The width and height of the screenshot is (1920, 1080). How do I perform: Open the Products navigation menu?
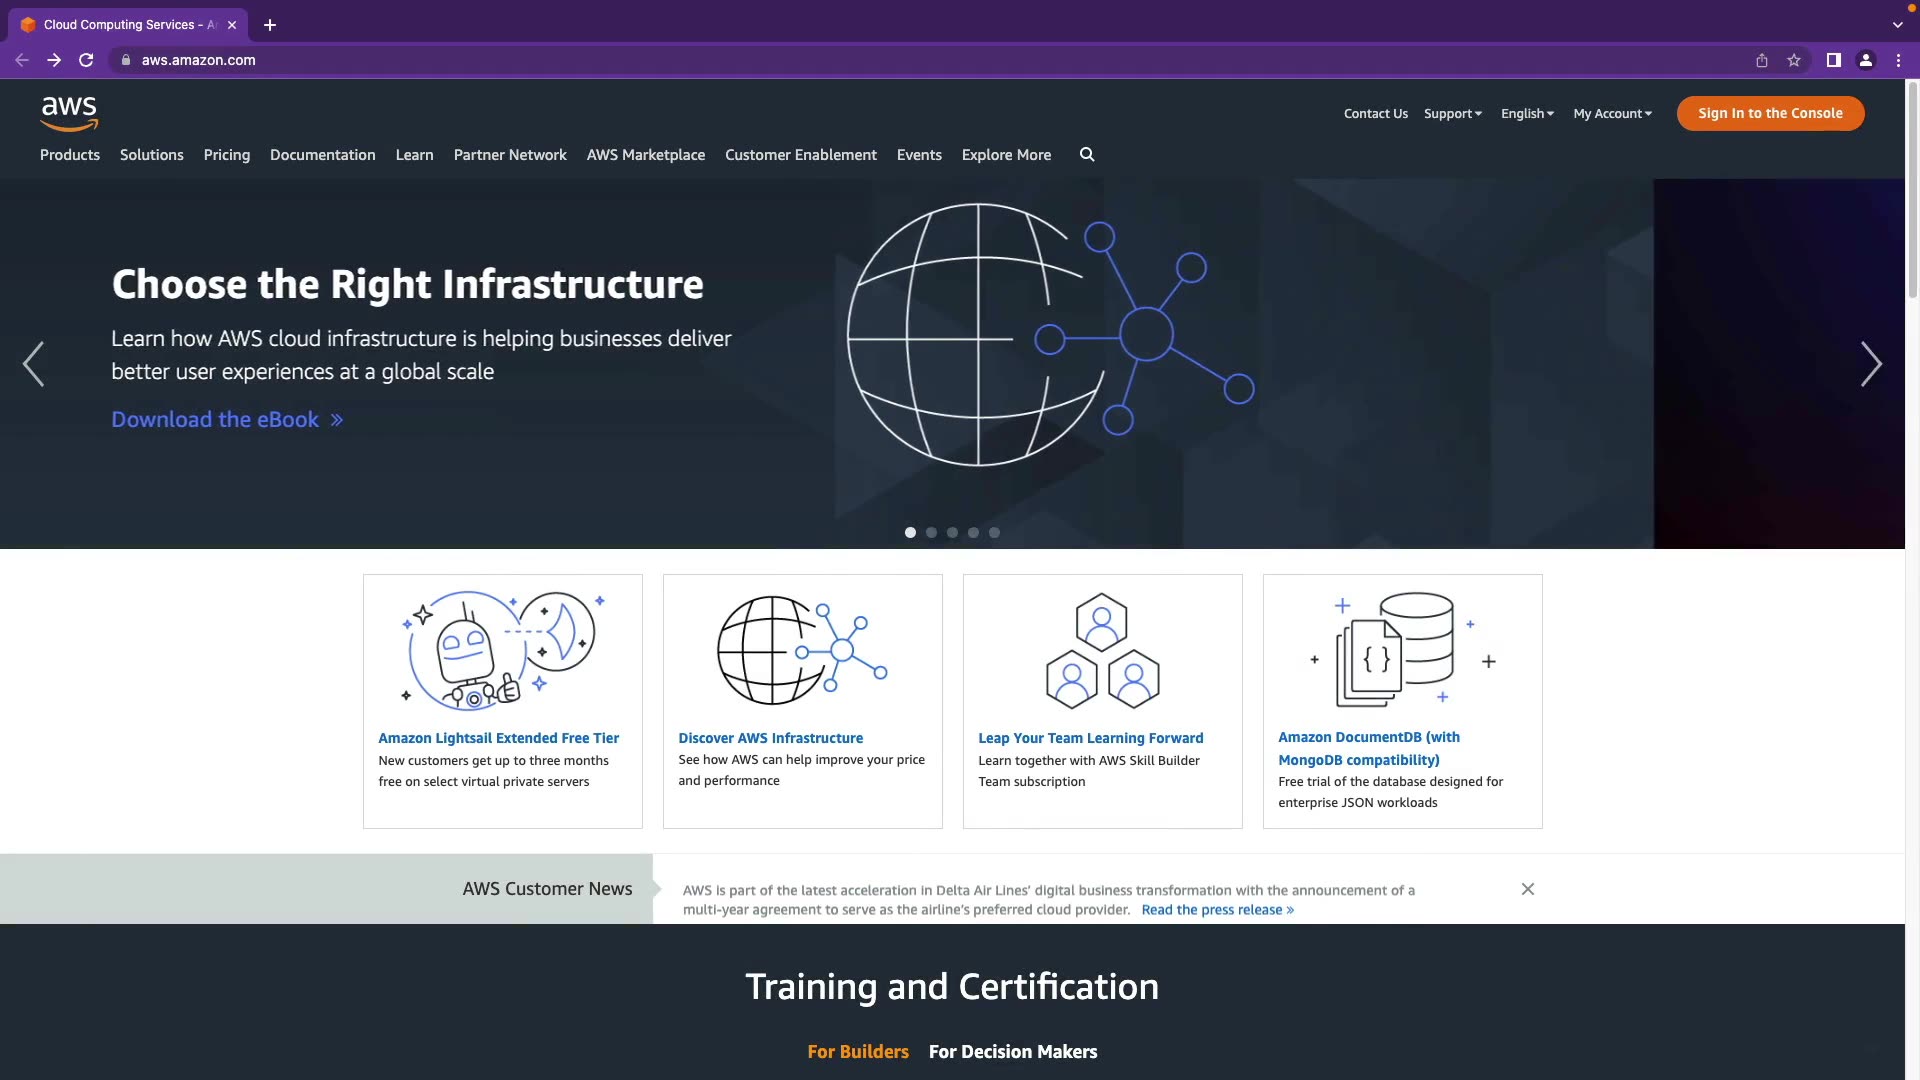point(70,155)
